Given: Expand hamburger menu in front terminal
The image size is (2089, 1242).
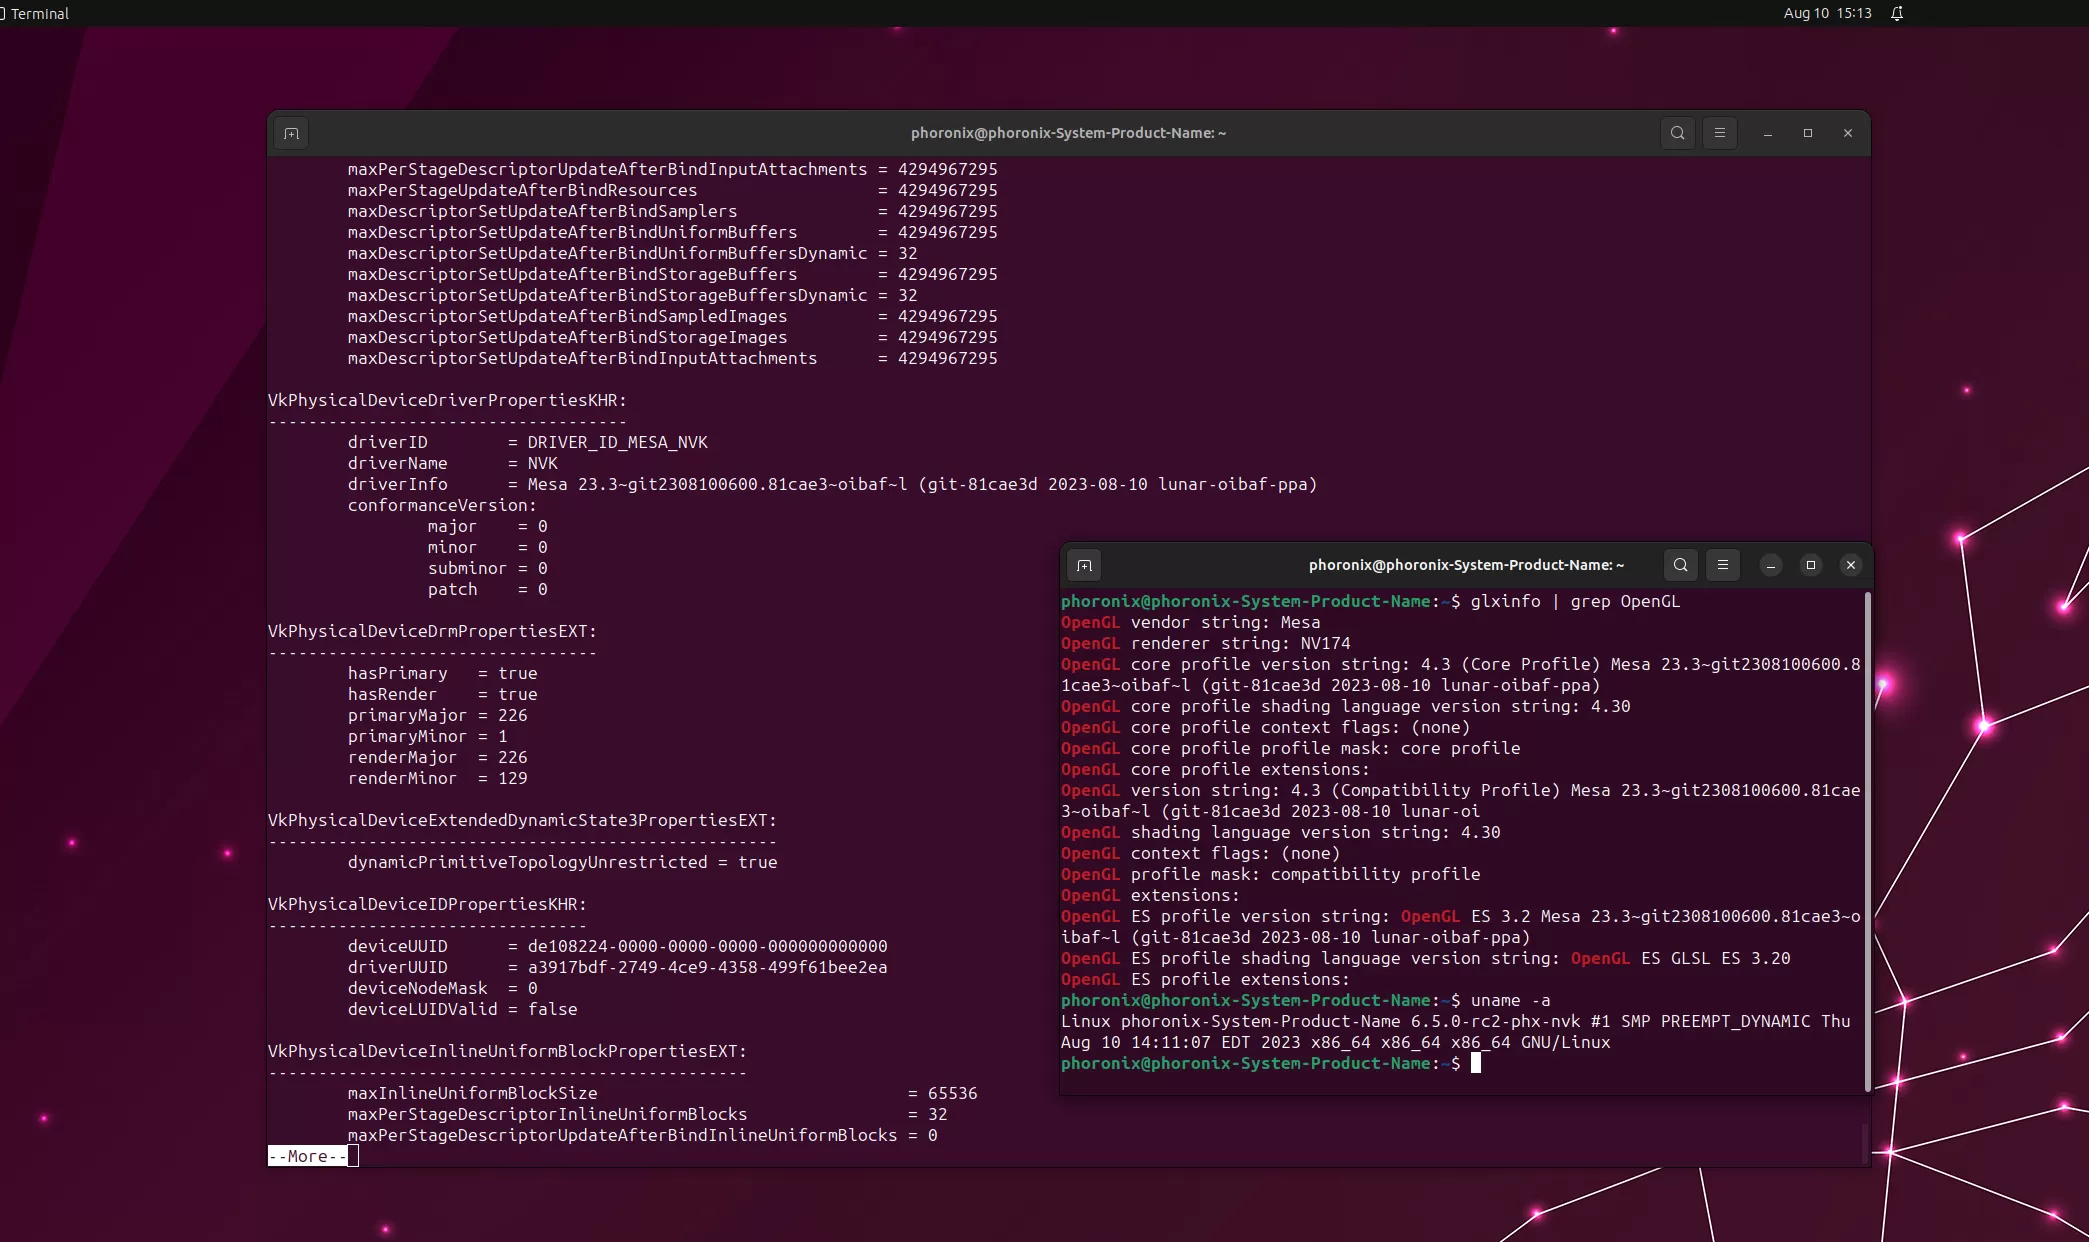Looking at the screenshot, I should pyautogui.click(x=1722, y=565).
